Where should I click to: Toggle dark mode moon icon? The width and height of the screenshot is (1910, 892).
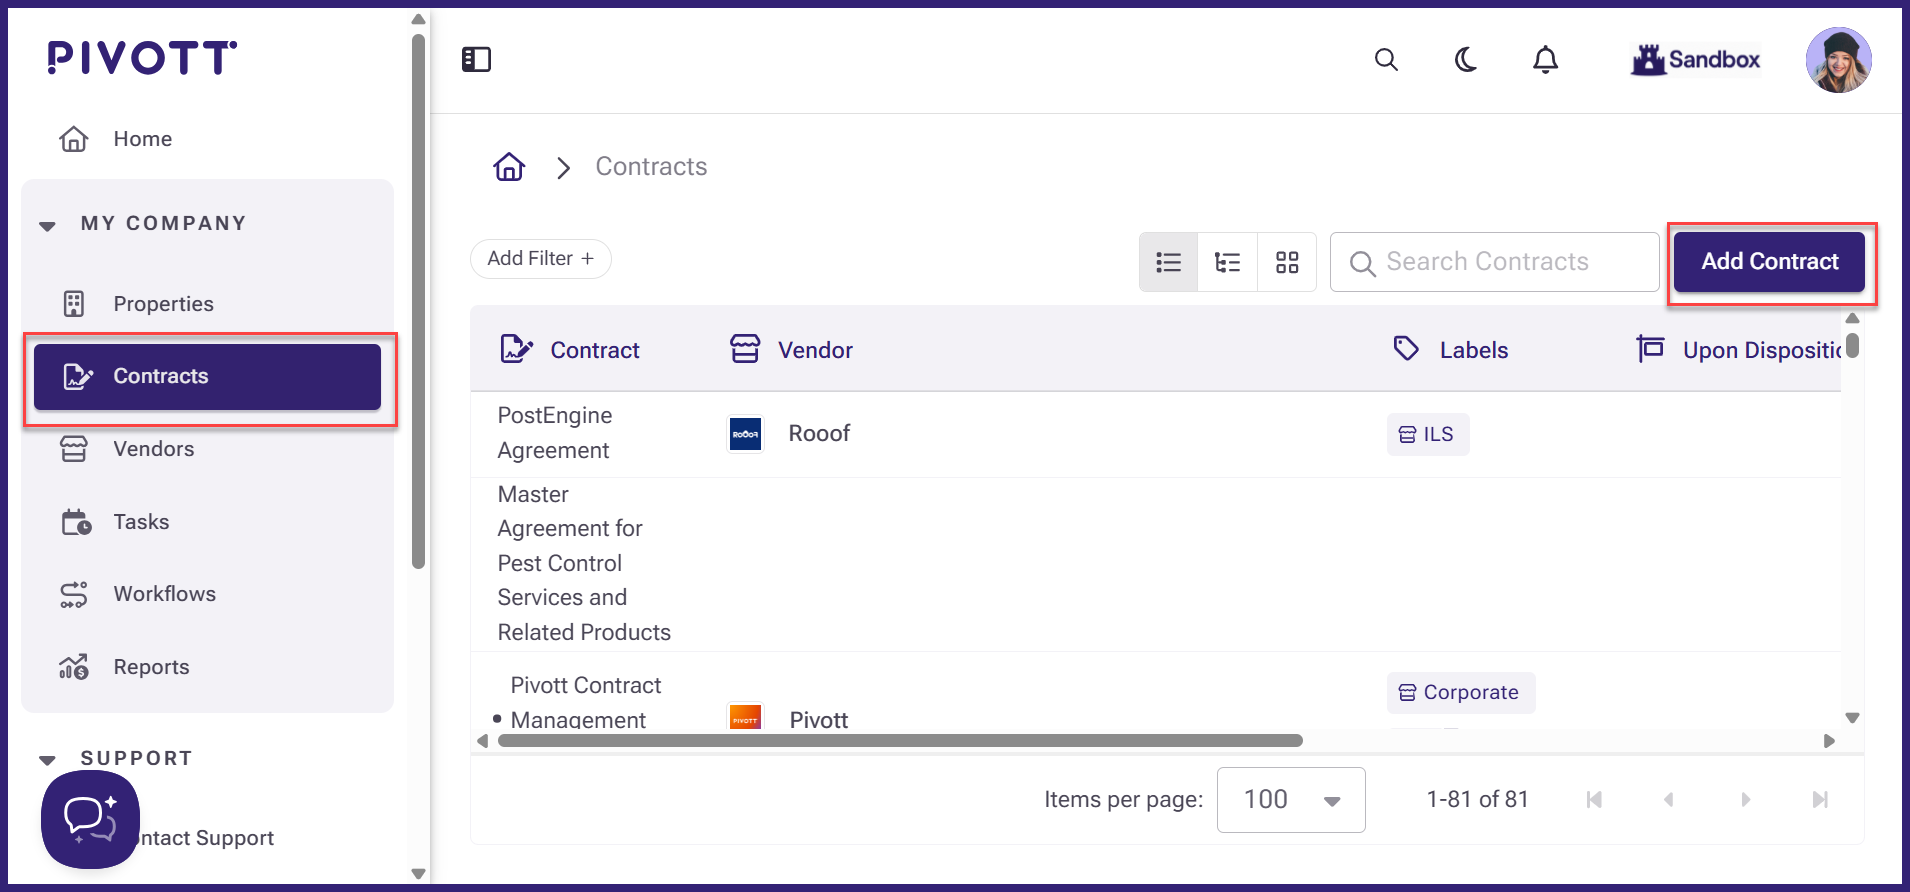tap(1466, 60)
